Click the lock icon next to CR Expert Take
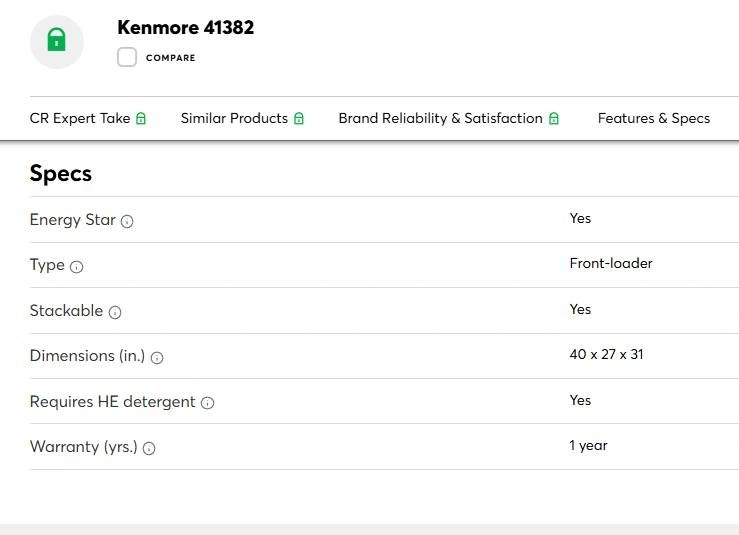The image size is (739, 535). click(x=141, y=119)
